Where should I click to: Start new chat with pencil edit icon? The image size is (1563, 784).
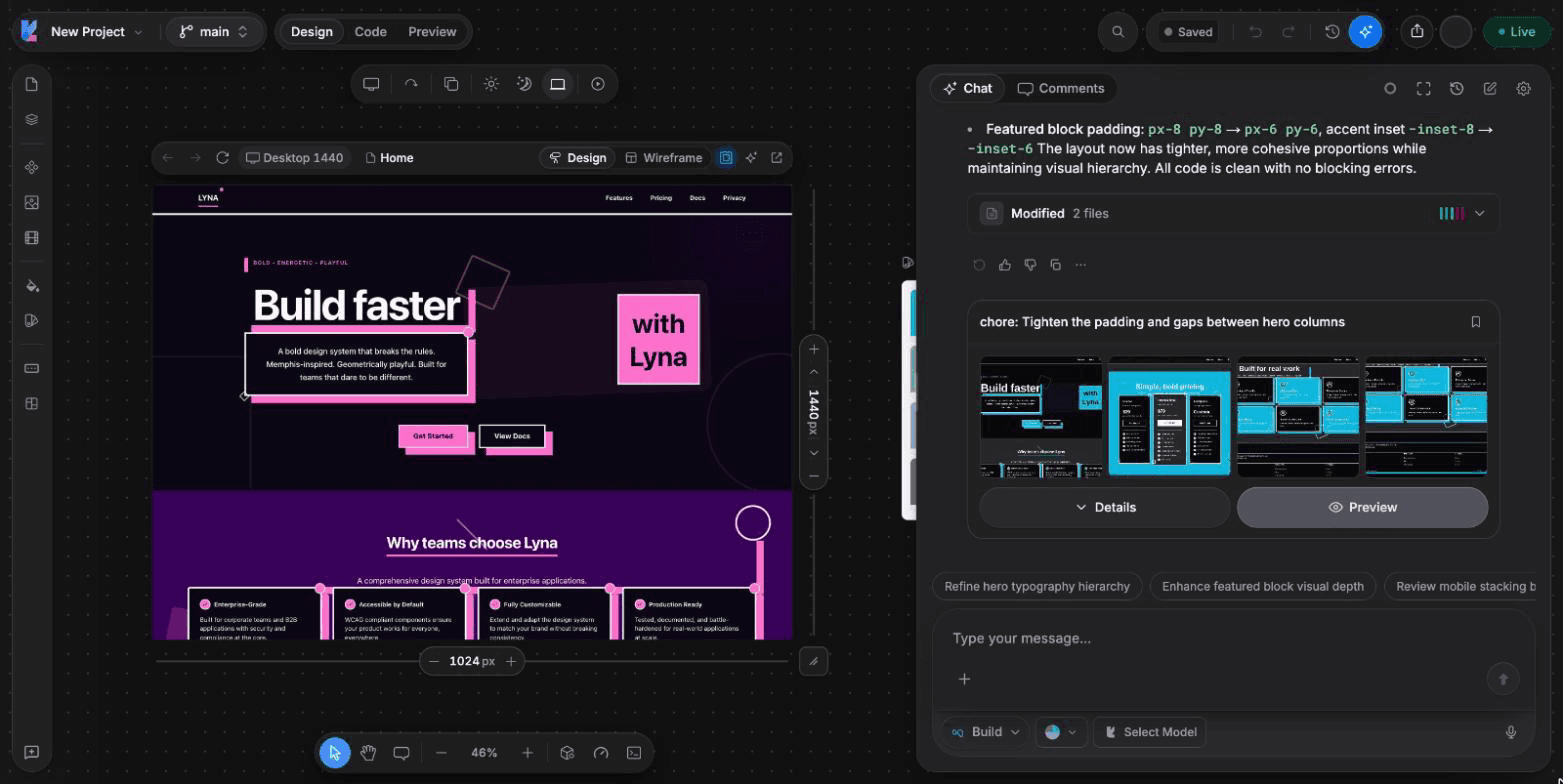1490,88
